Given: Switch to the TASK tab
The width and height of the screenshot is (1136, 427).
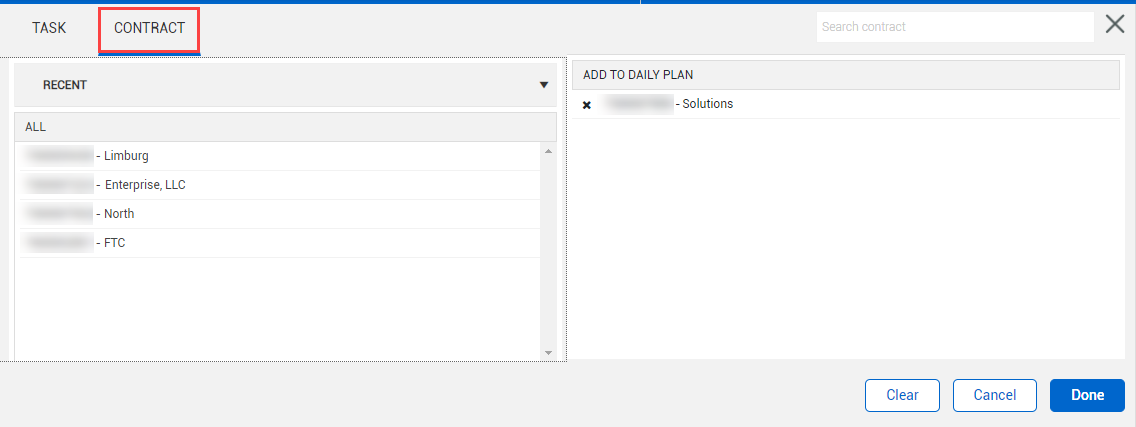Looking at the screenshot, I should click(49, 28).
